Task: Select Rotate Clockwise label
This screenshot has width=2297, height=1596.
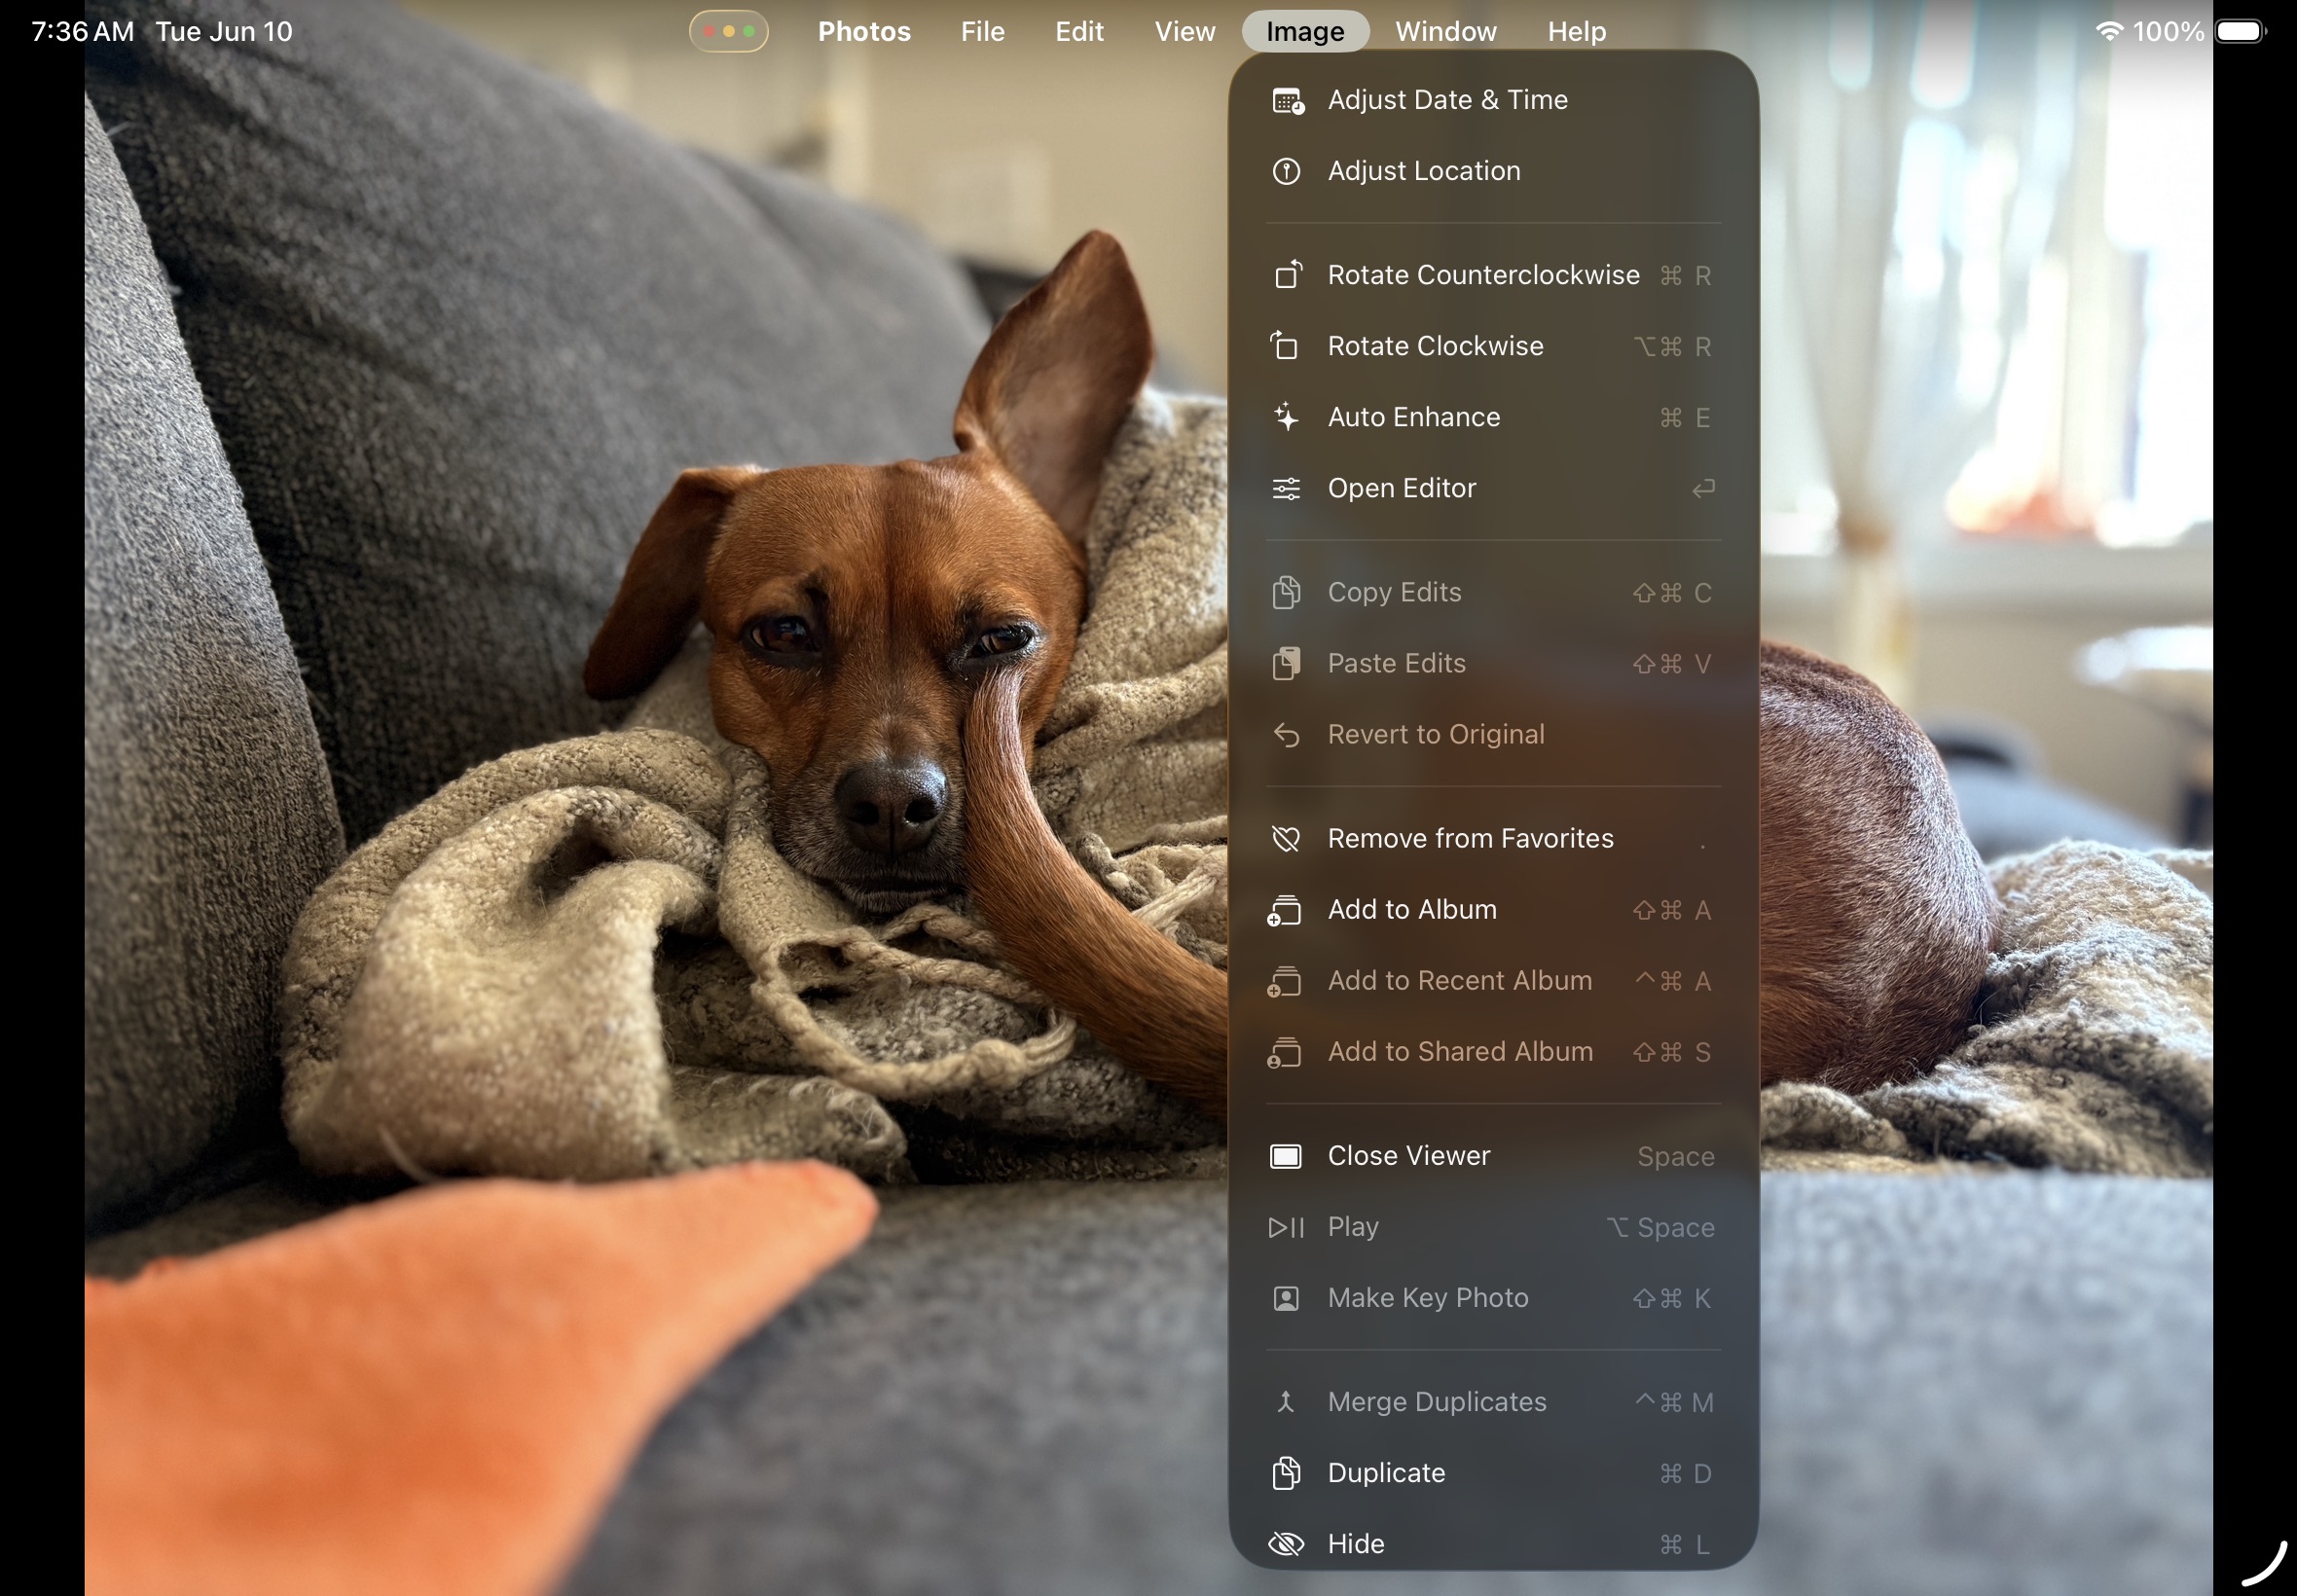Action: coord(1435,346)
